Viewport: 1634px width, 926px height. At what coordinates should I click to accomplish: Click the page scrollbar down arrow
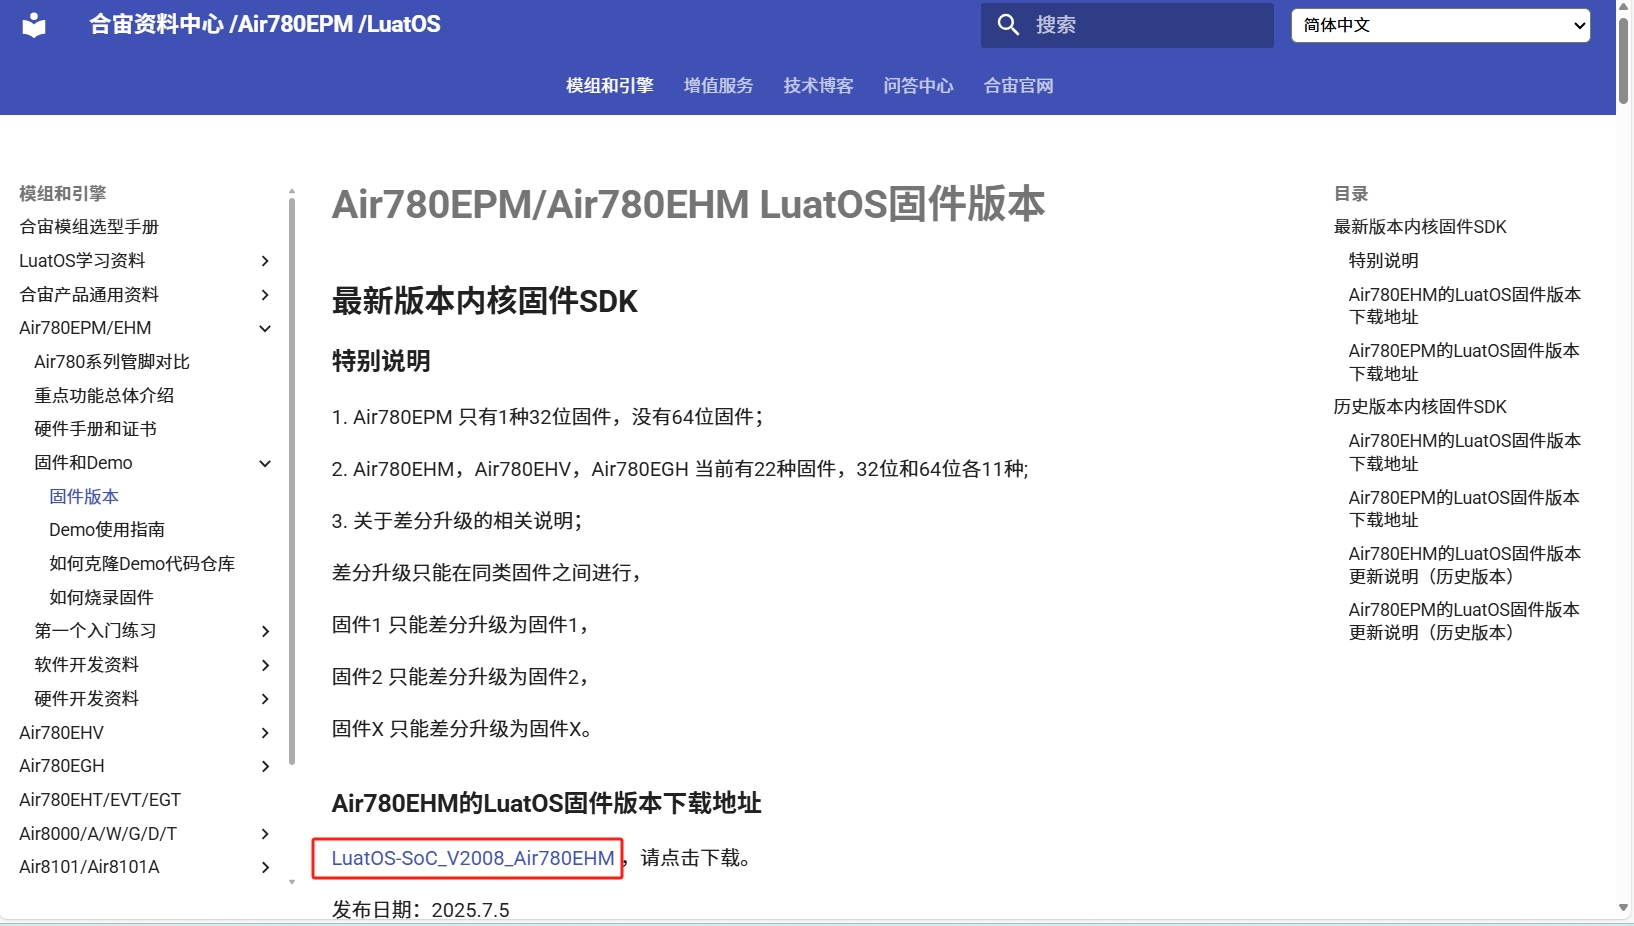1624,908
